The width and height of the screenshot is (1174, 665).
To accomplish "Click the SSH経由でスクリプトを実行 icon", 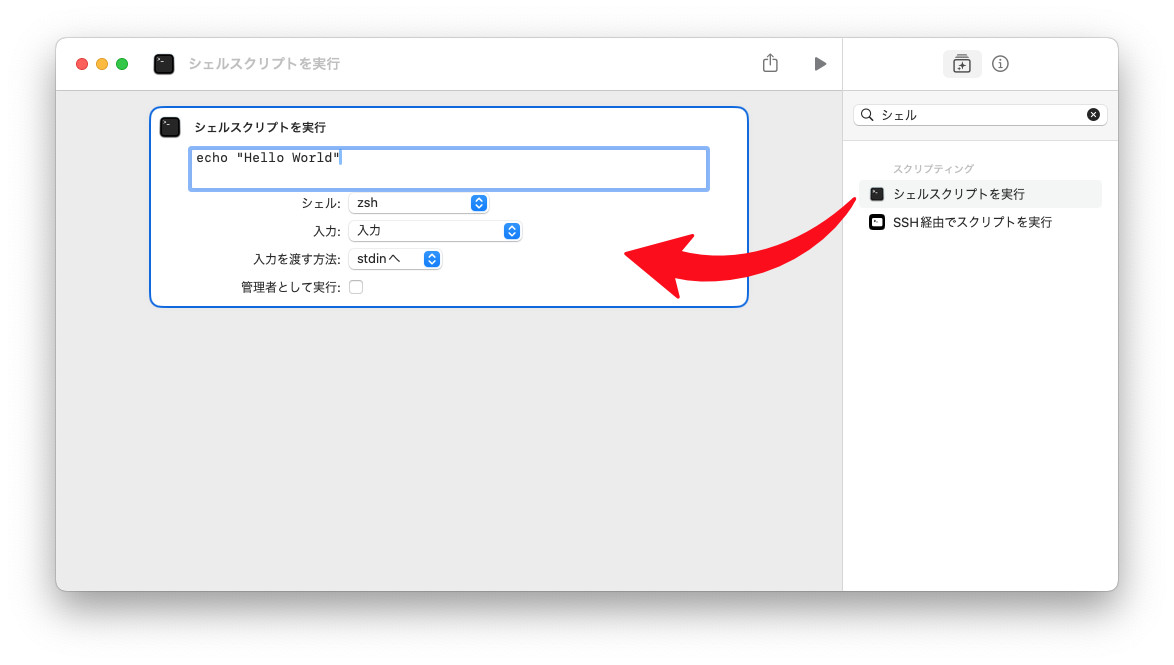I will point(877,222).
